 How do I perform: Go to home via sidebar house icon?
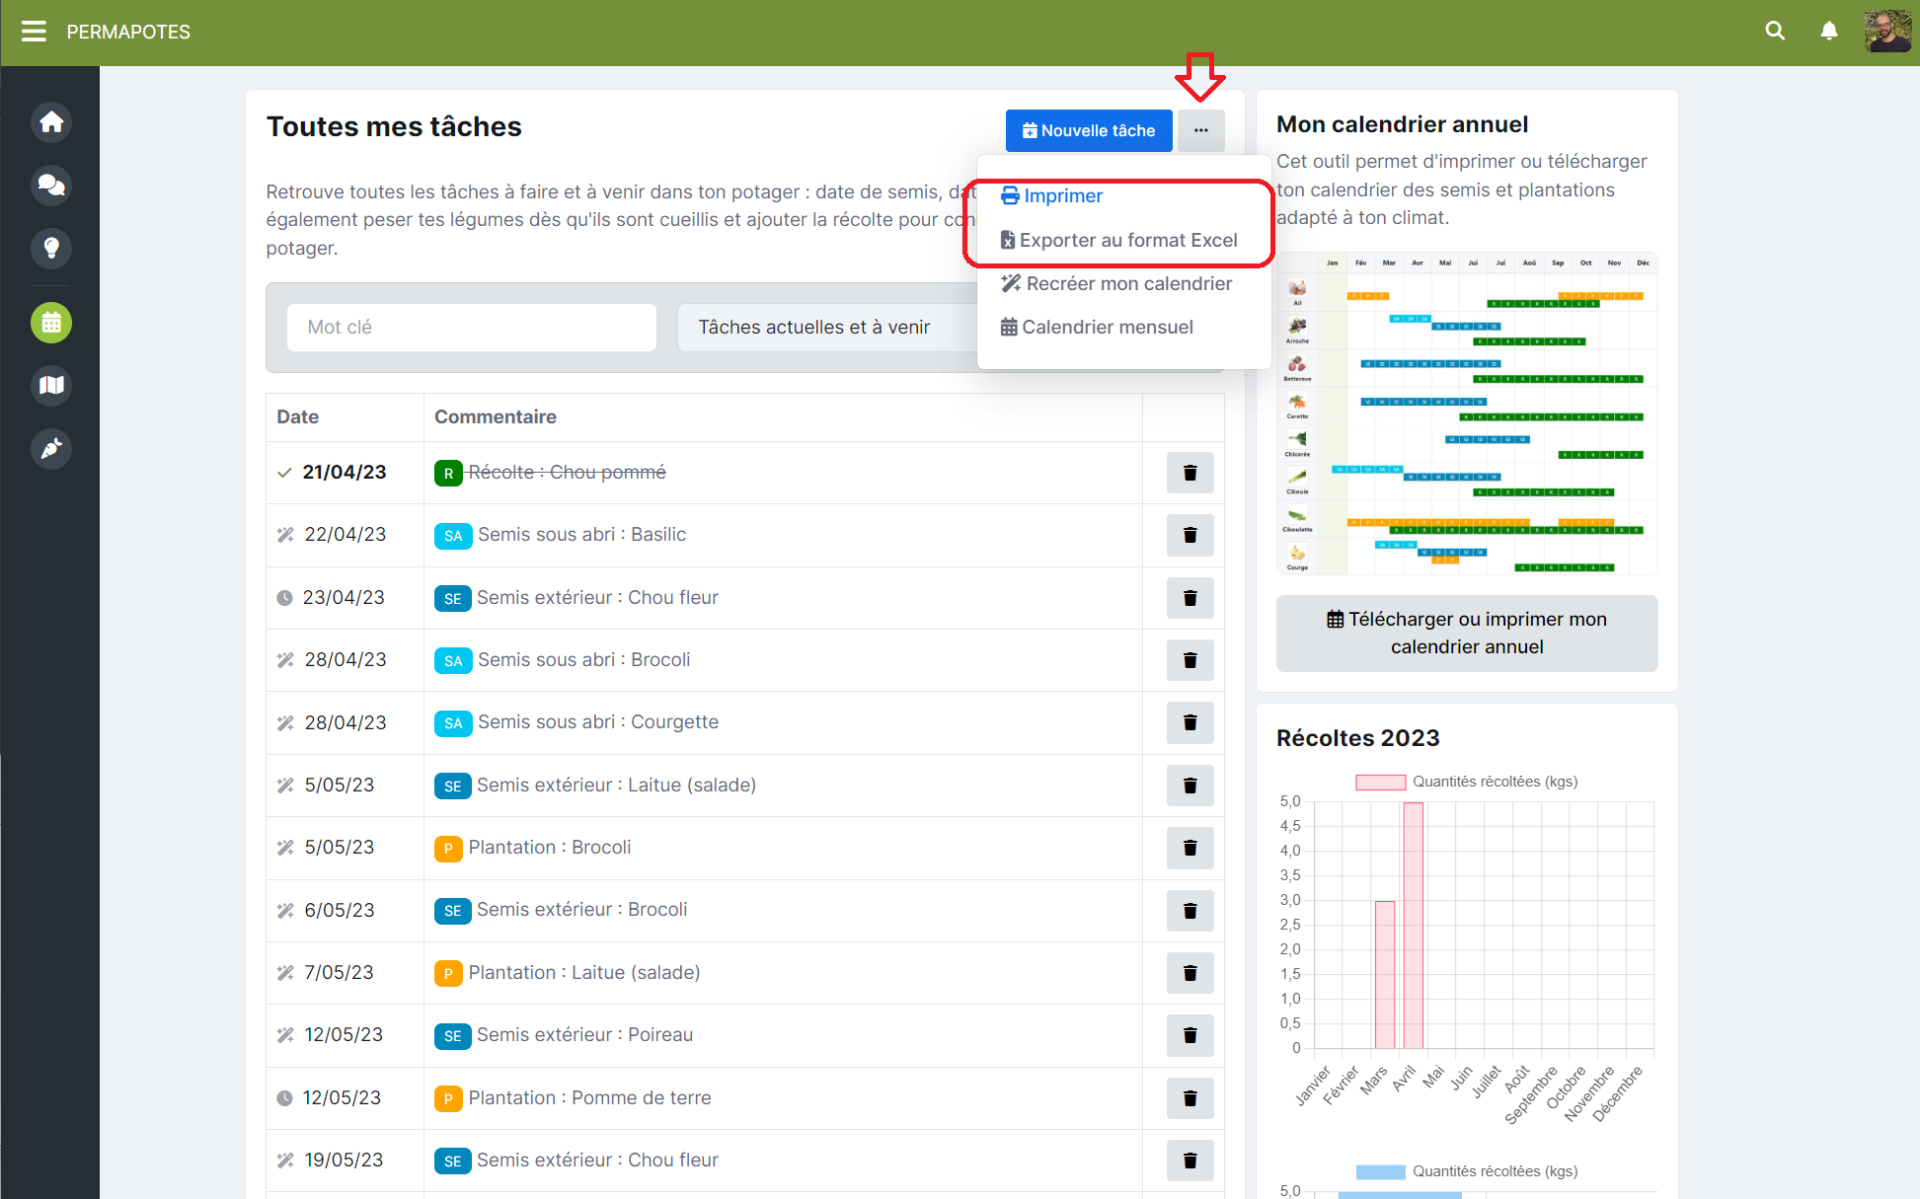click(x=51, y=122)
